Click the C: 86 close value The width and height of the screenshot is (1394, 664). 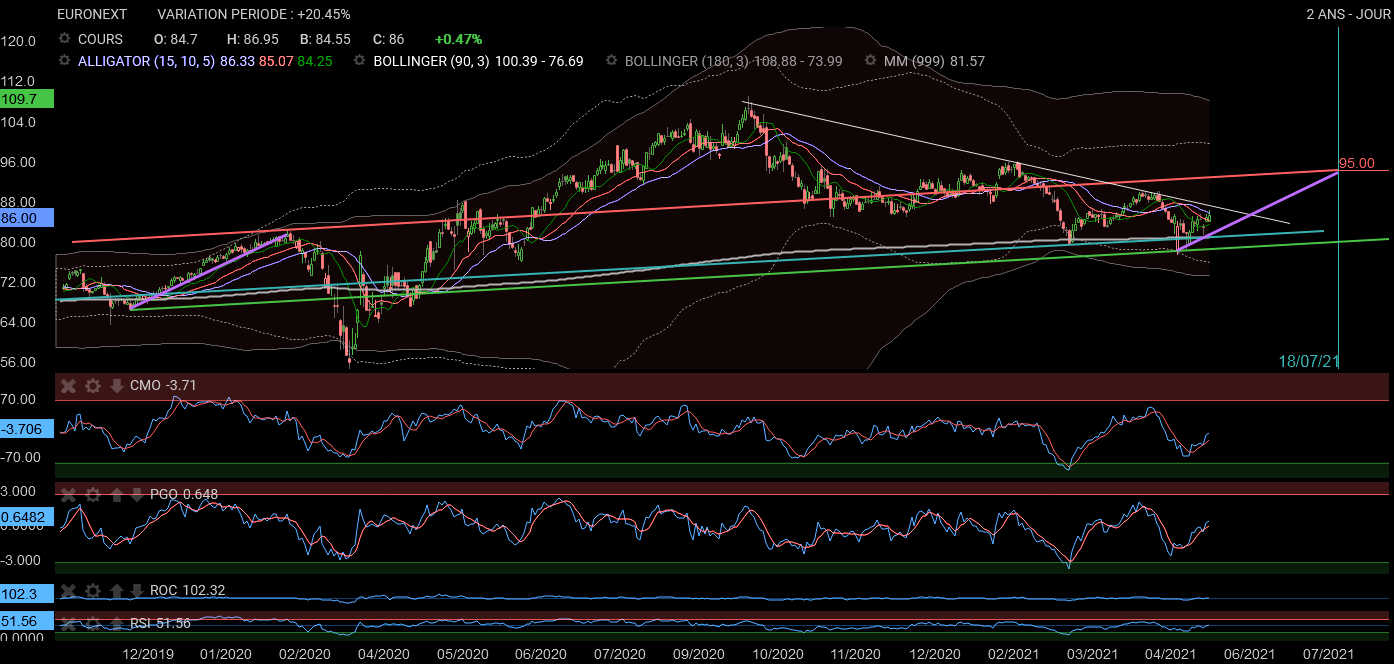click(x=388, y=39)
